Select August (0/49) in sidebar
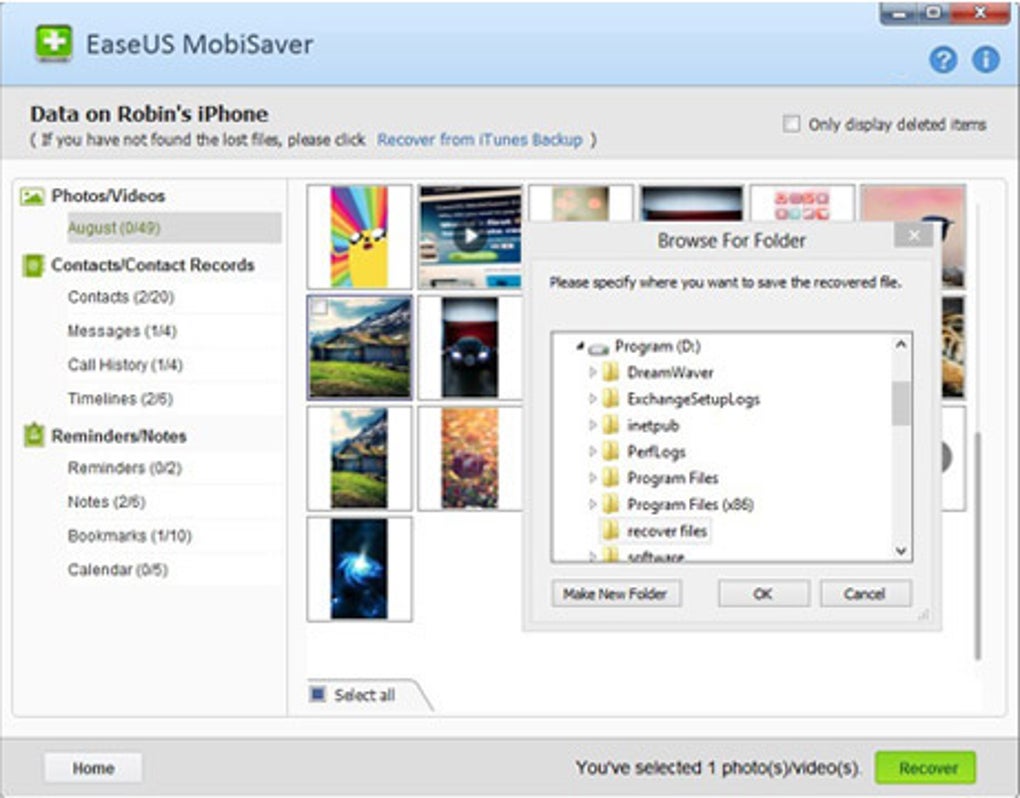The width and height of the screenshot is (1020, 798). coord(174,228)
